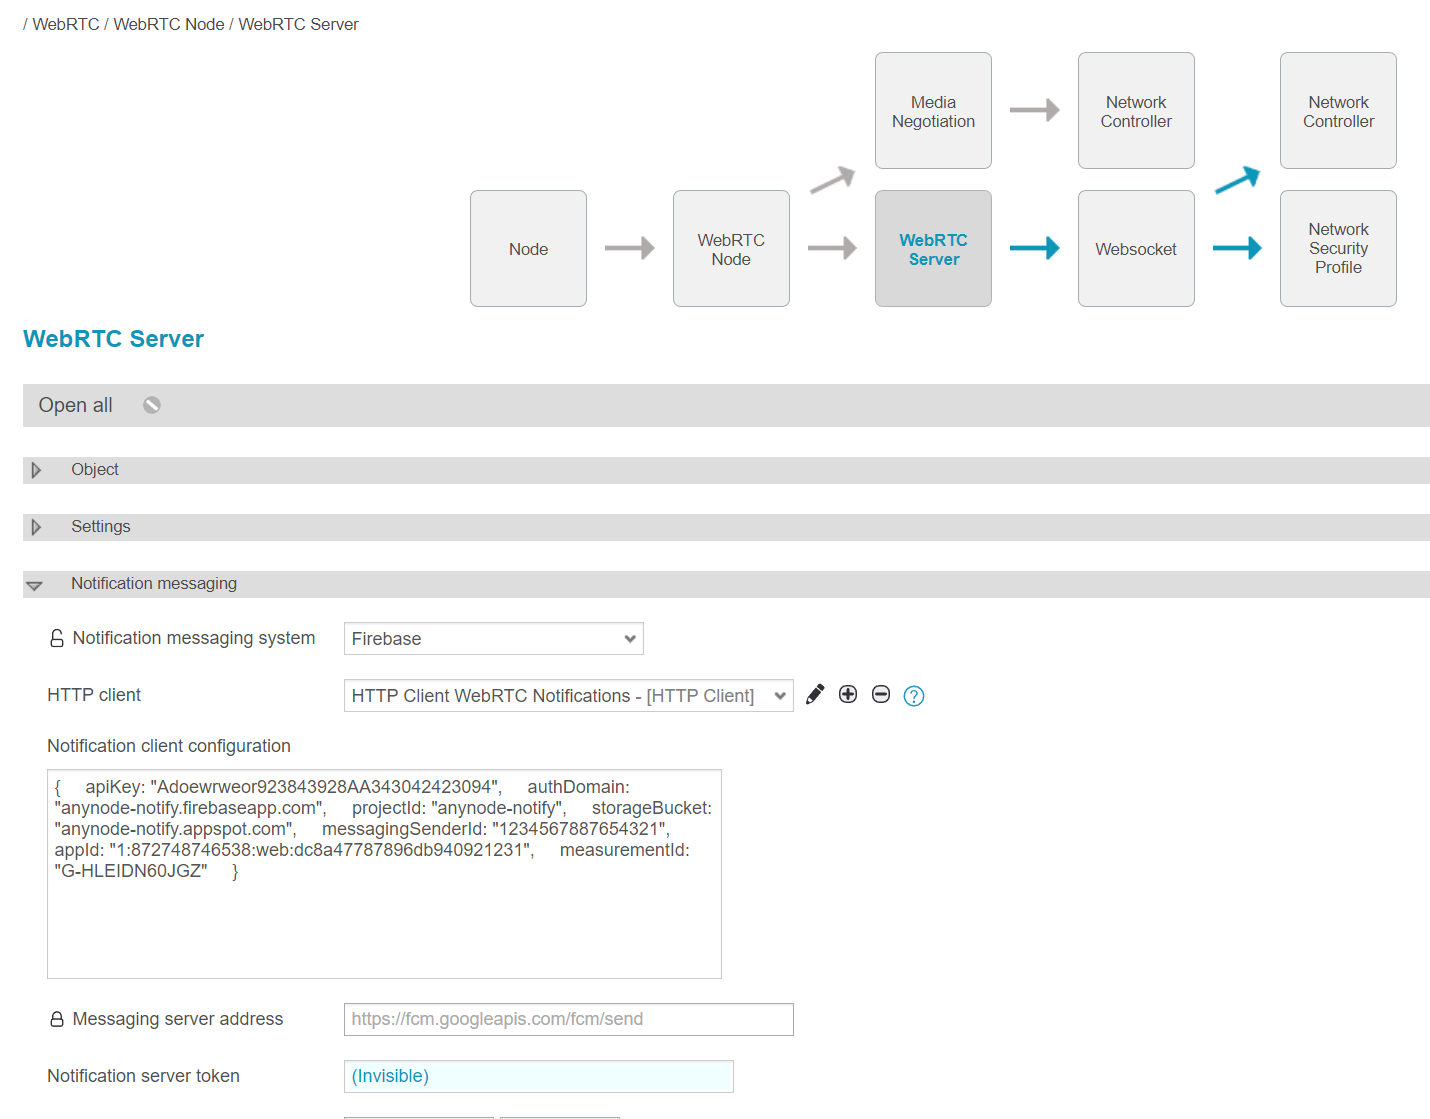
Task: Toggle the lock icon for Notification messaging system
Action: pos(57,638)
